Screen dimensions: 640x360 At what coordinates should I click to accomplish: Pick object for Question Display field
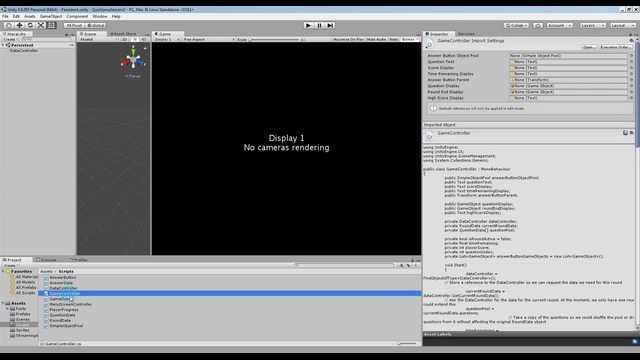pyautogui.click(x=631, y=86)
